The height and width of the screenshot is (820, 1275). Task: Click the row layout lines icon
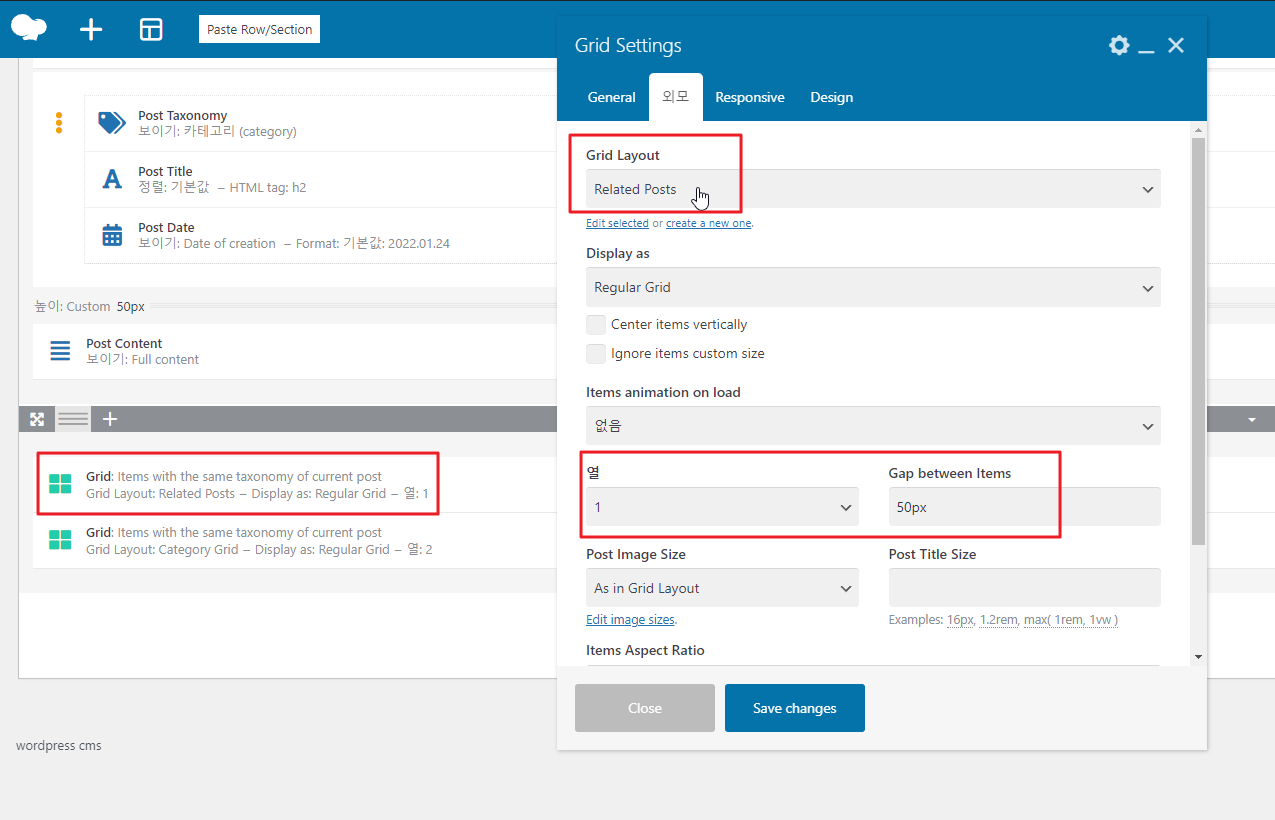coord(73,419)
